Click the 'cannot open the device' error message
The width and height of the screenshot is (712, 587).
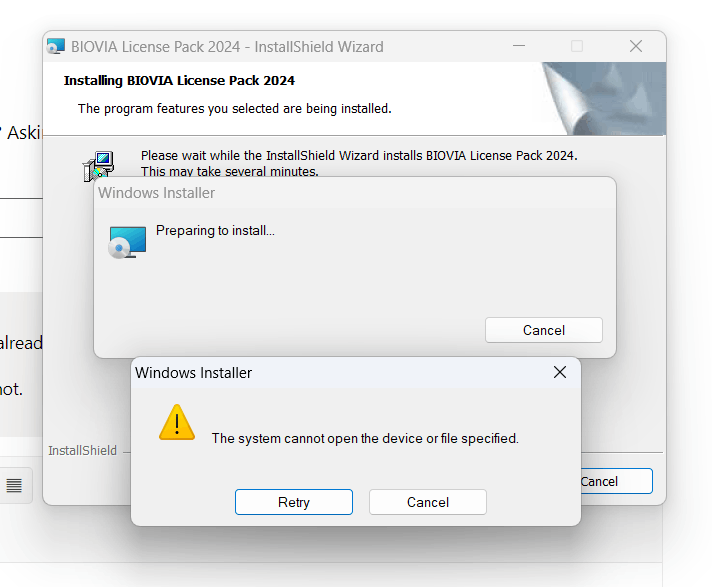pyautogui.click(x=365, y=439)
